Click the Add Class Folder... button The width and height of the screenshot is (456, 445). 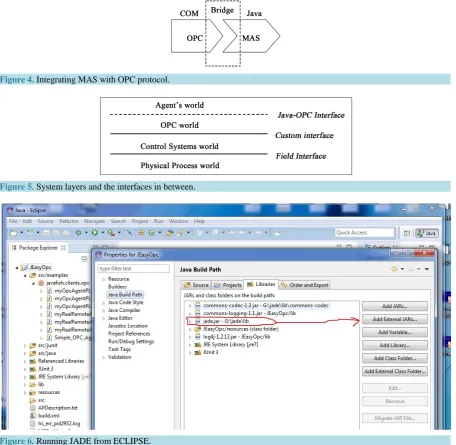pyautogui.click(x=395, y=358)
